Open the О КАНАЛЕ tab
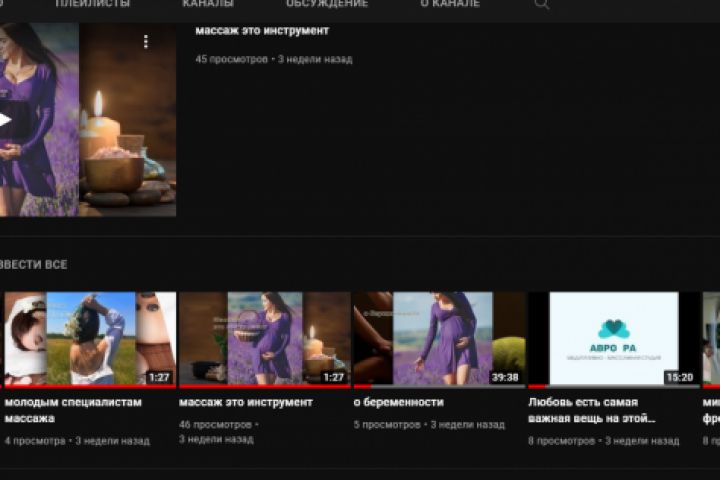This screenshot has height=480, width=720. [450, 4]
